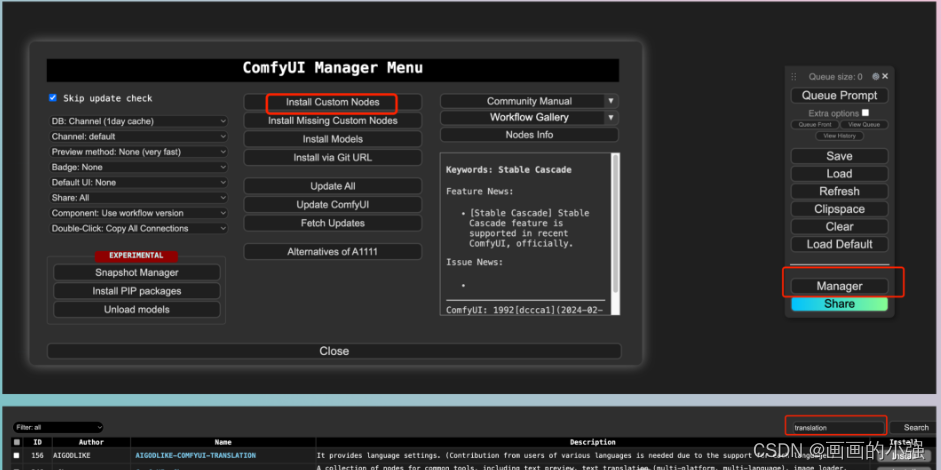Click the Clear button
This screenshot has width=941, height=470.
tap(840, 227)
